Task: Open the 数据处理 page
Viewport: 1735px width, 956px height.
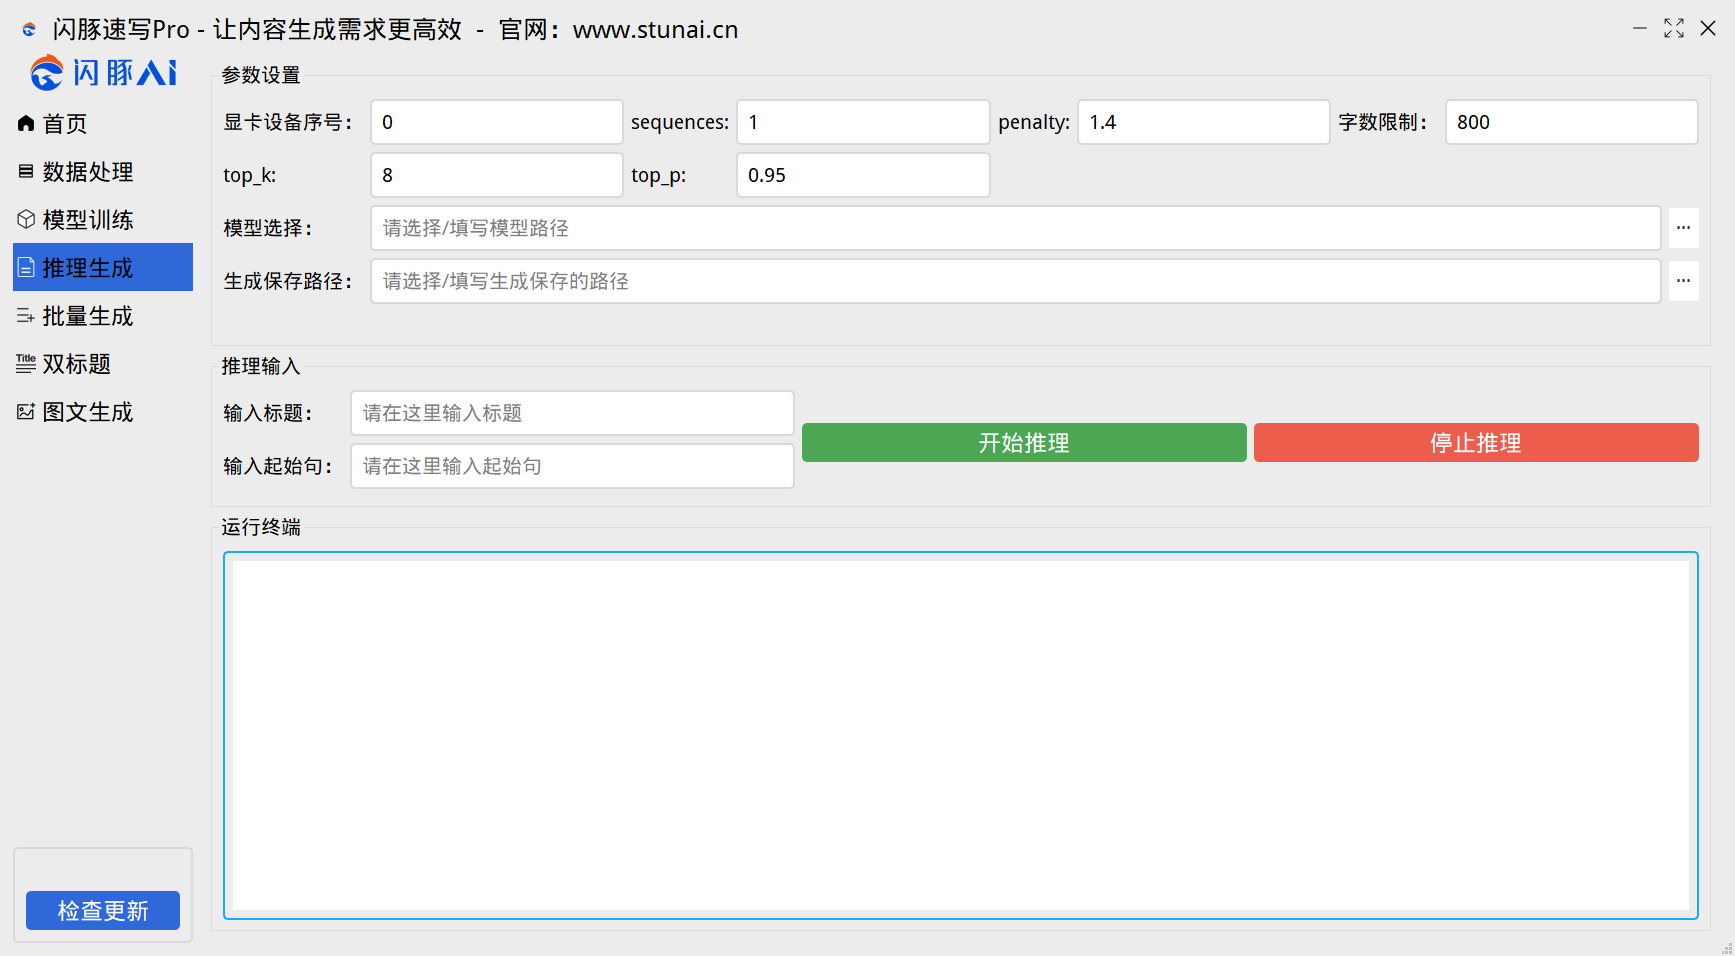Action: tap(103, 171)
